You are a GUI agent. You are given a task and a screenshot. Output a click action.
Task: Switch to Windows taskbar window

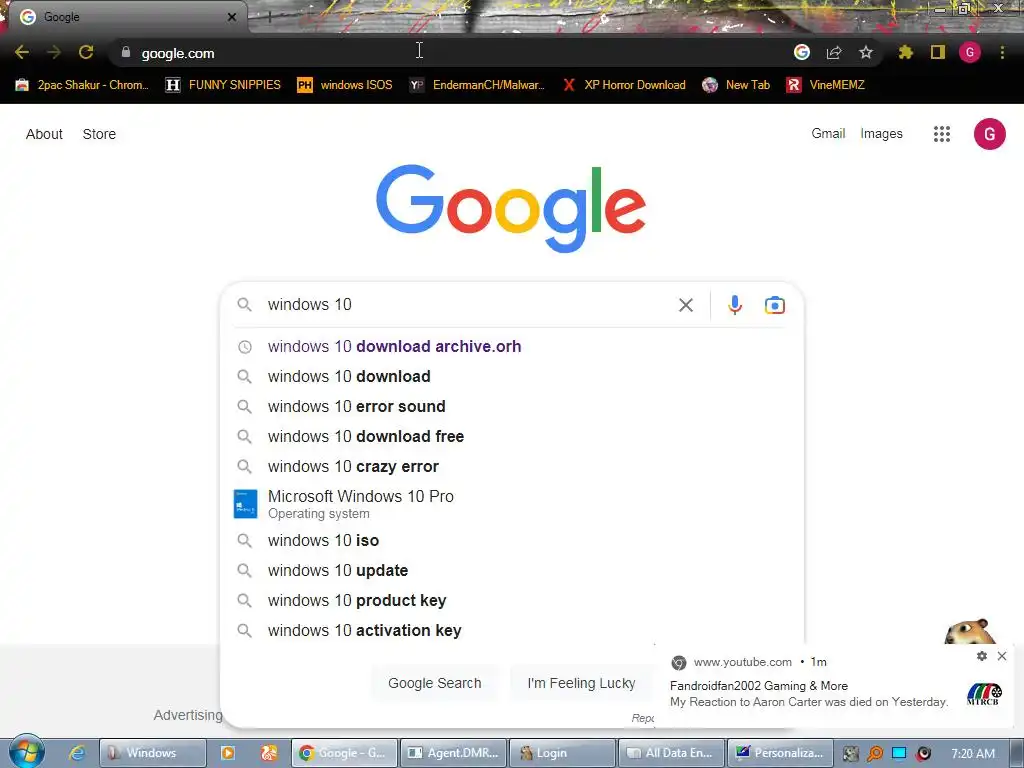[x=152, y=753]
